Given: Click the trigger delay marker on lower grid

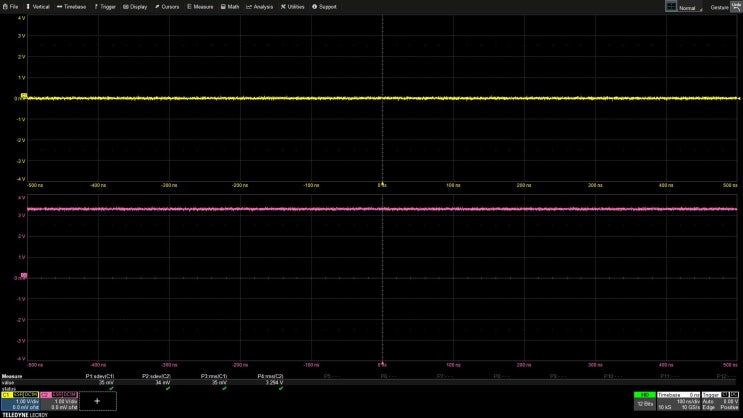Looking at the screenshot, I should pos(383,364).
